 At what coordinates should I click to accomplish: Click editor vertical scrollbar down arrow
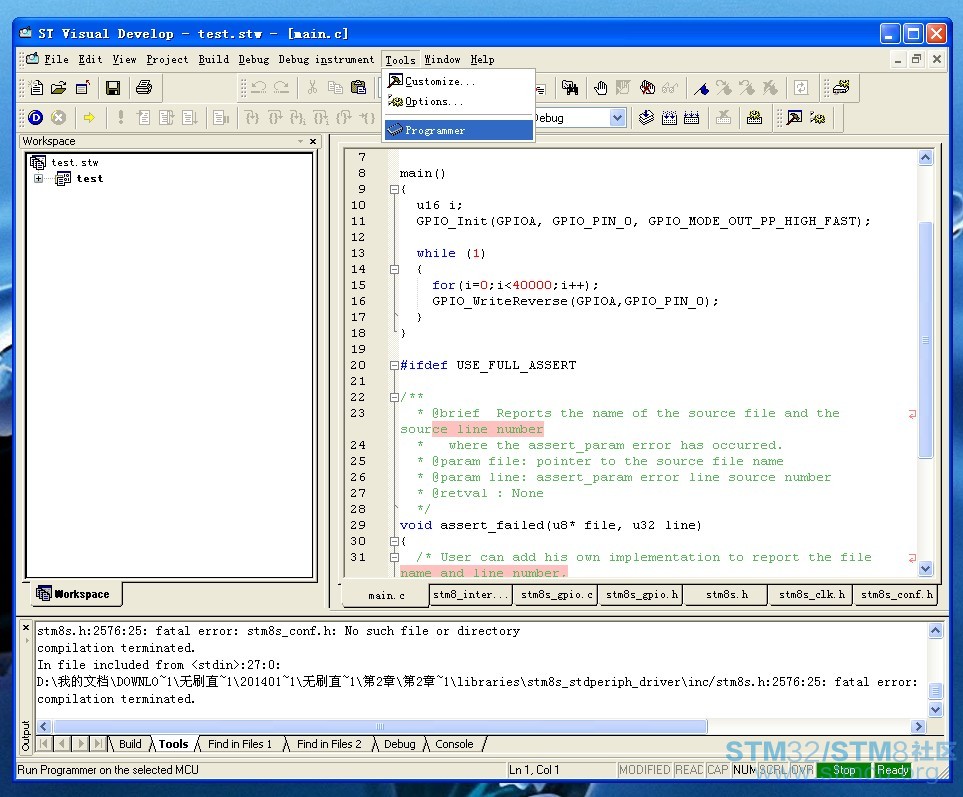click(926, 569)
